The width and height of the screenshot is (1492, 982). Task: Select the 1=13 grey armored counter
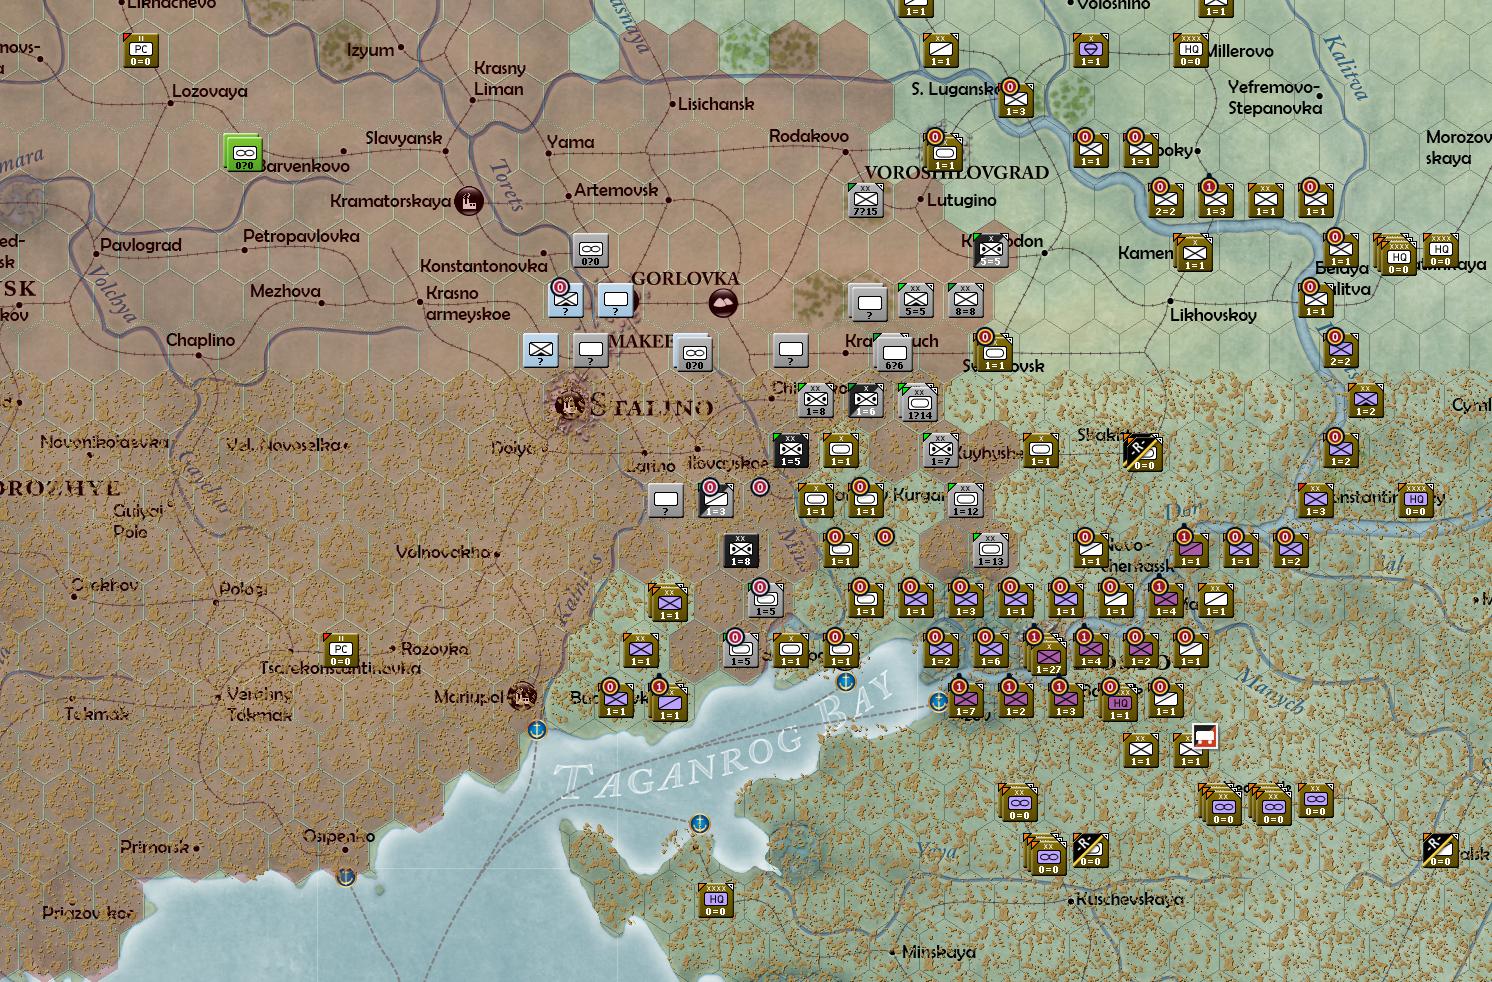[x=991, y=550]
